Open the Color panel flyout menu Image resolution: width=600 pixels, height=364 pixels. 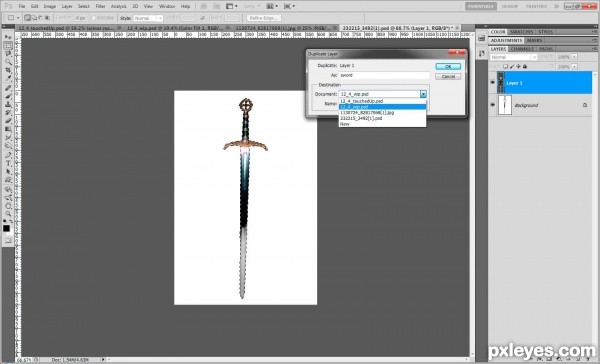(x=595, y=32)
